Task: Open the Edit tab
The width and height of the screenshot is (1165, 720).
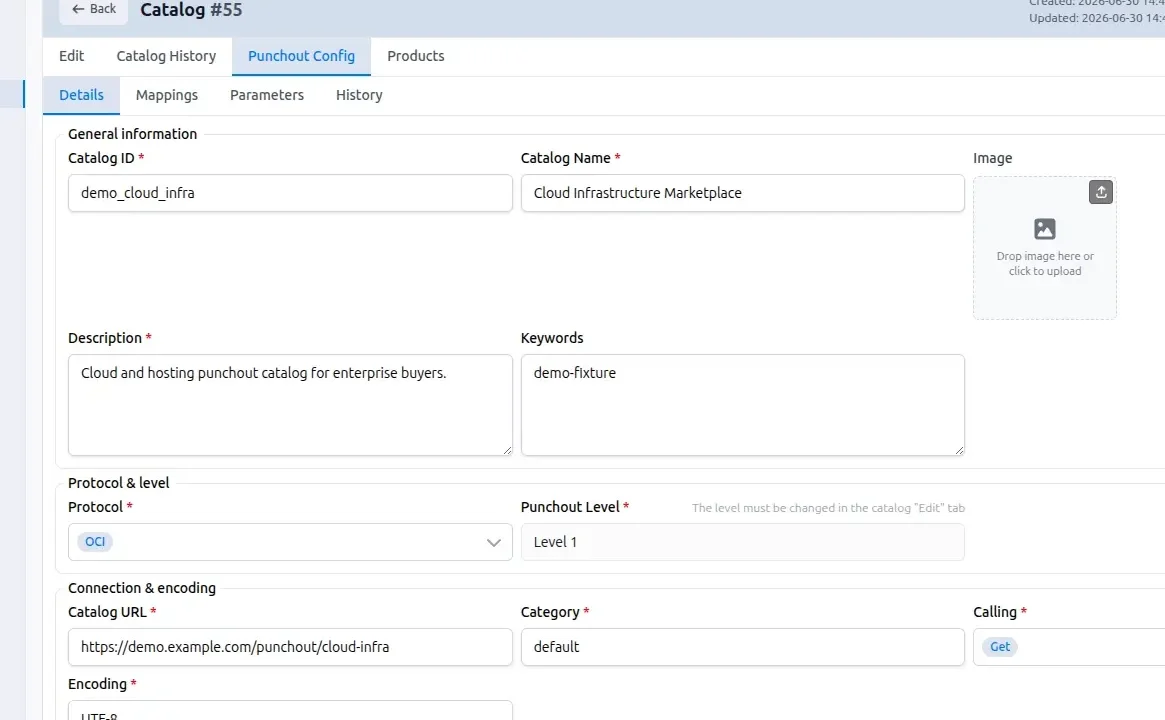Action: [x=71, y=56]
